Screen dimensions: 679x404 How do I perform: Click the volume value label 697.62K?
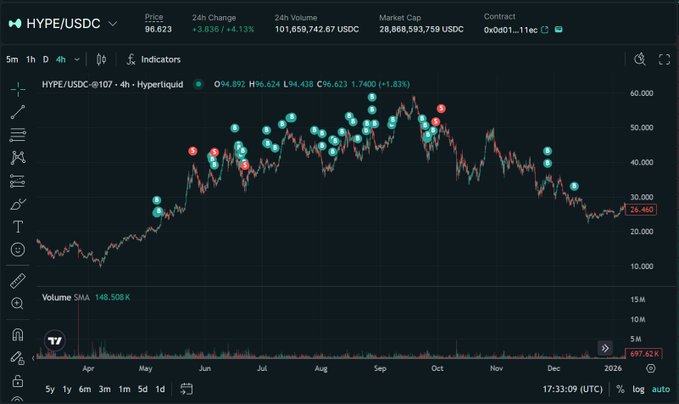[x=644, y=354]
